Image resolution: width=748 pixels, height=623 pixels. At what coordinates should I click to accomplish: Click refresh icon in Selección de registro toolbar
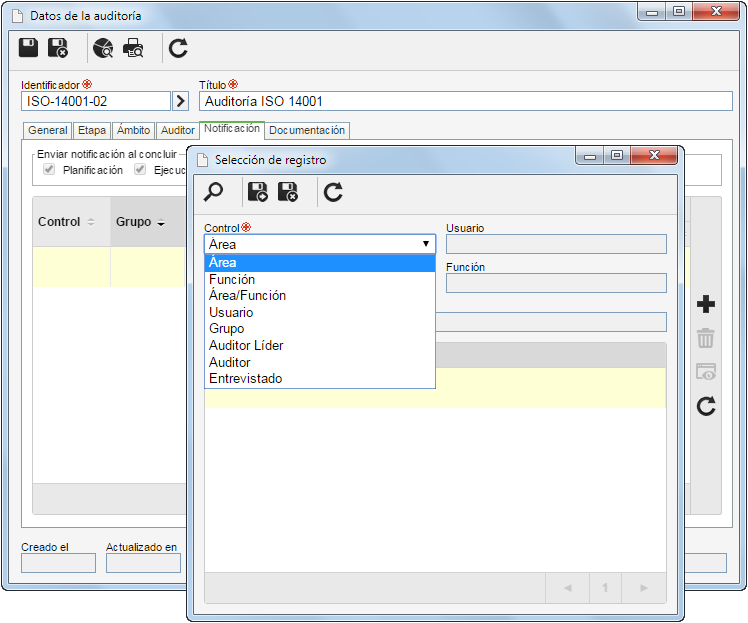pos(333,192)
